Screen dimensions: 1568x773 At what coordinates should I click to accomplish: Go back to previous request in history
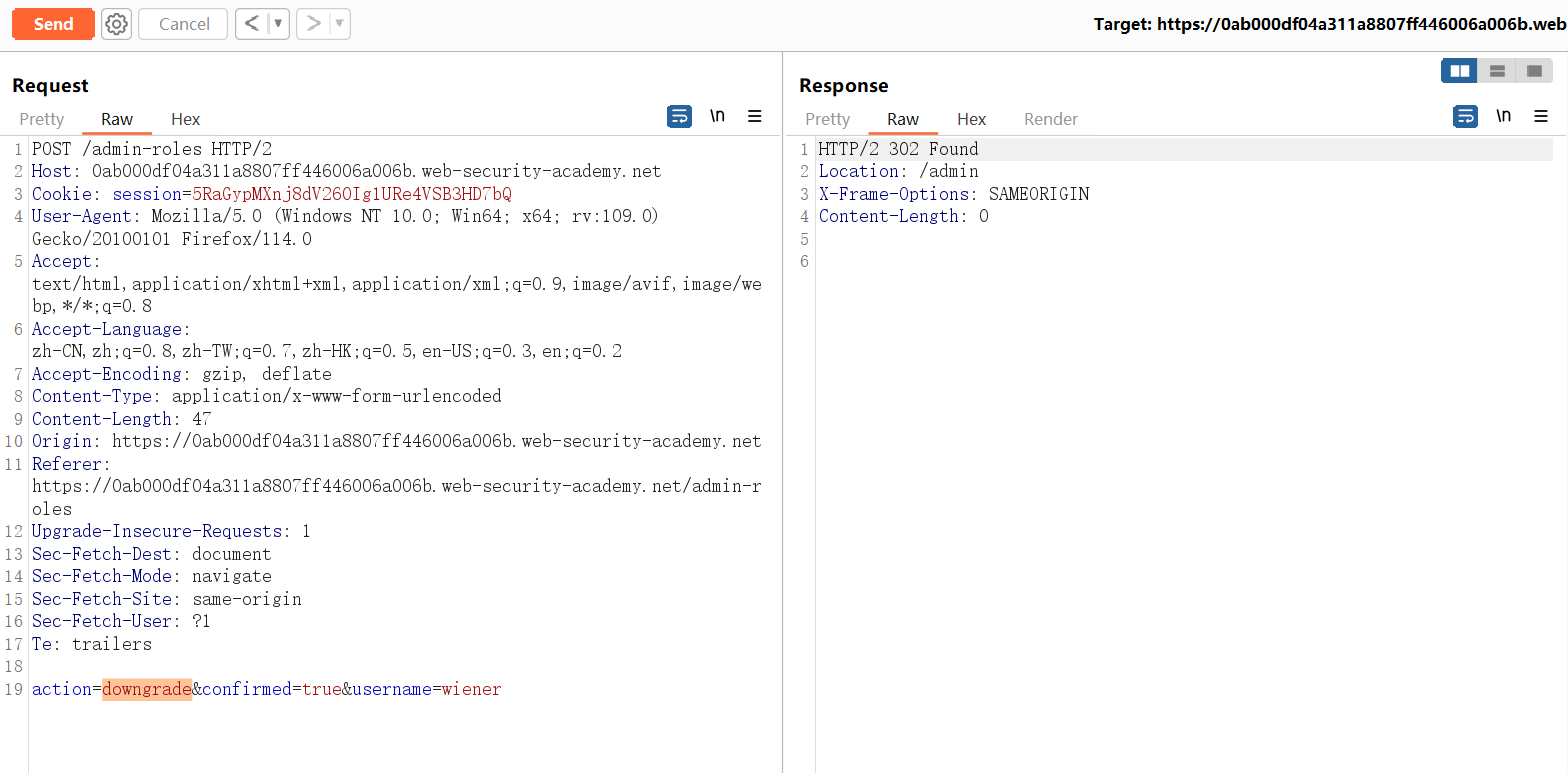(x=252, y=24)
